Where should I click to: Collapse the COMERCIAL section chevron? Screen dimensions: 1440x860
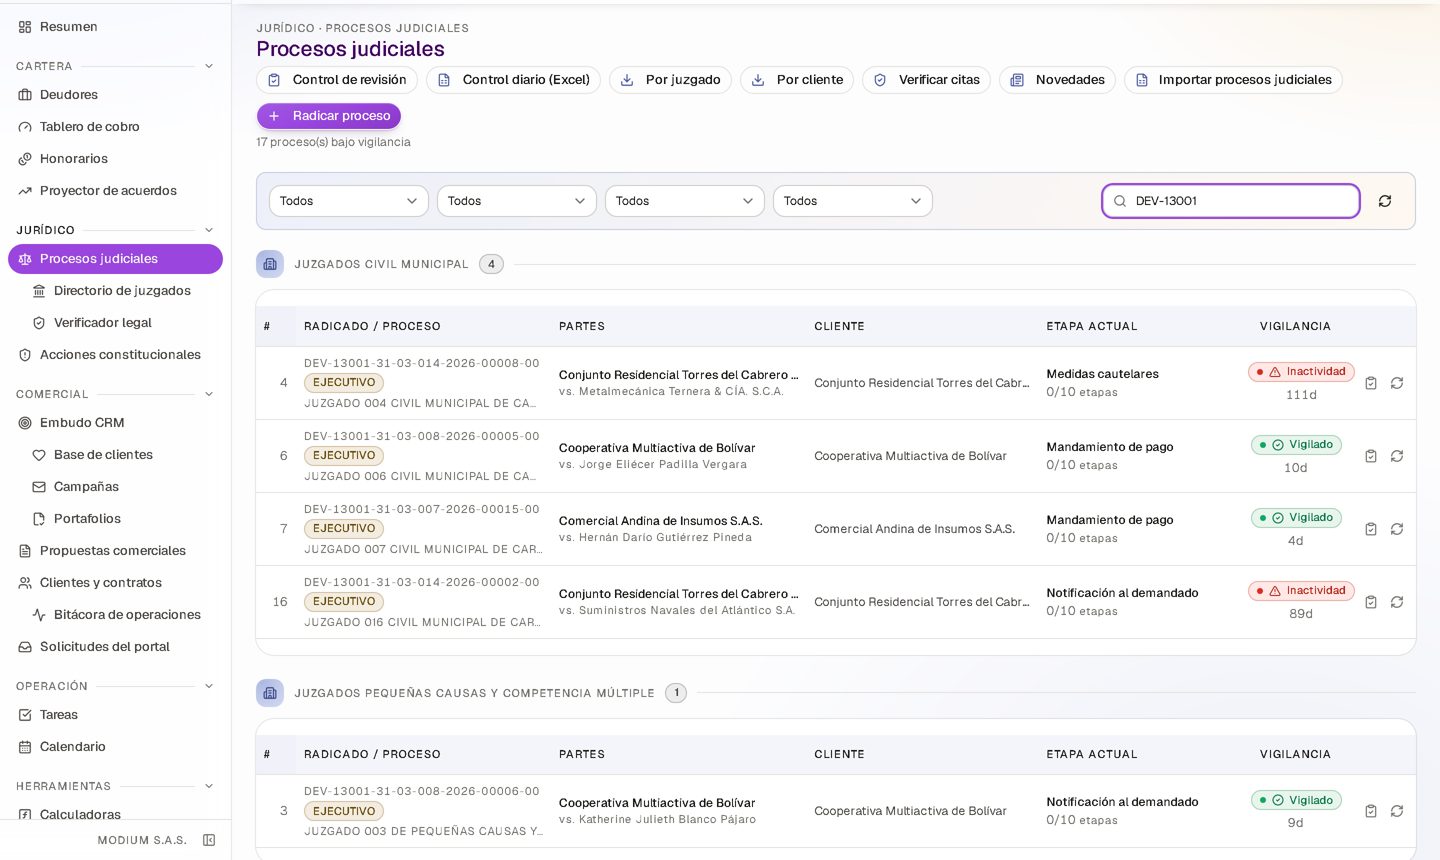tap(209, 394)
